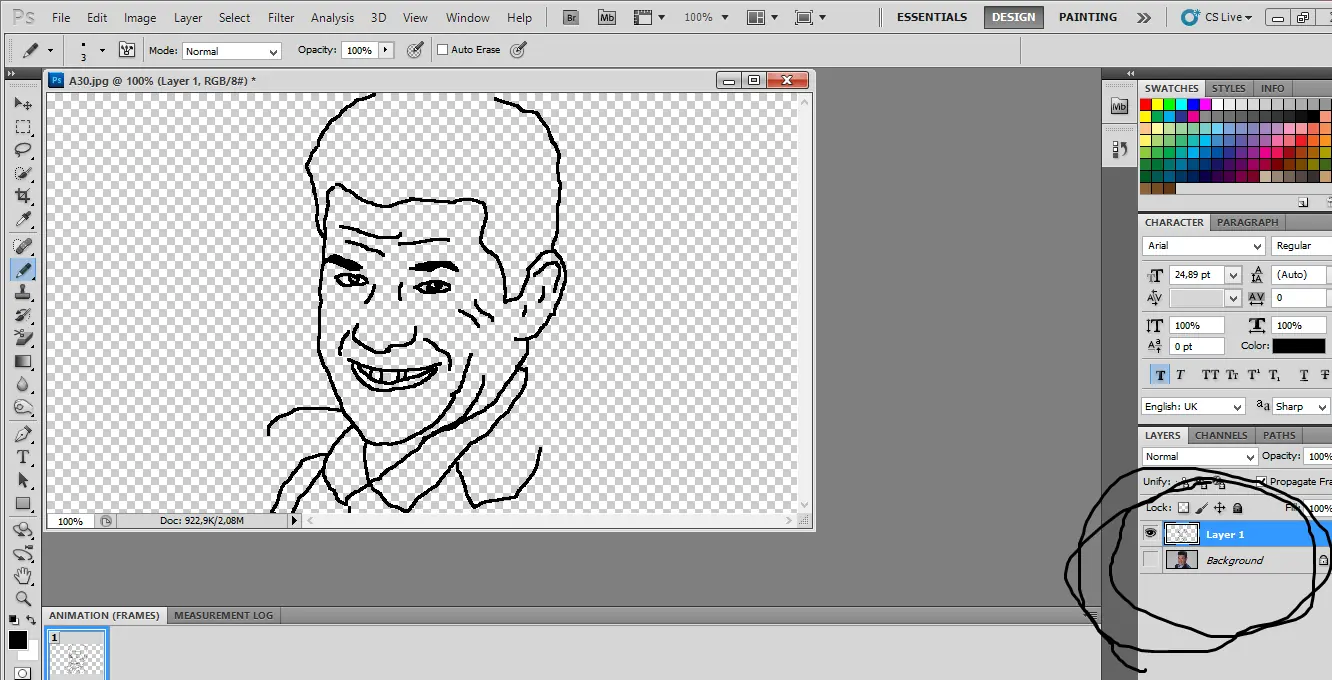
Task: Select the Move tool
Action: [x=22, y=104]
